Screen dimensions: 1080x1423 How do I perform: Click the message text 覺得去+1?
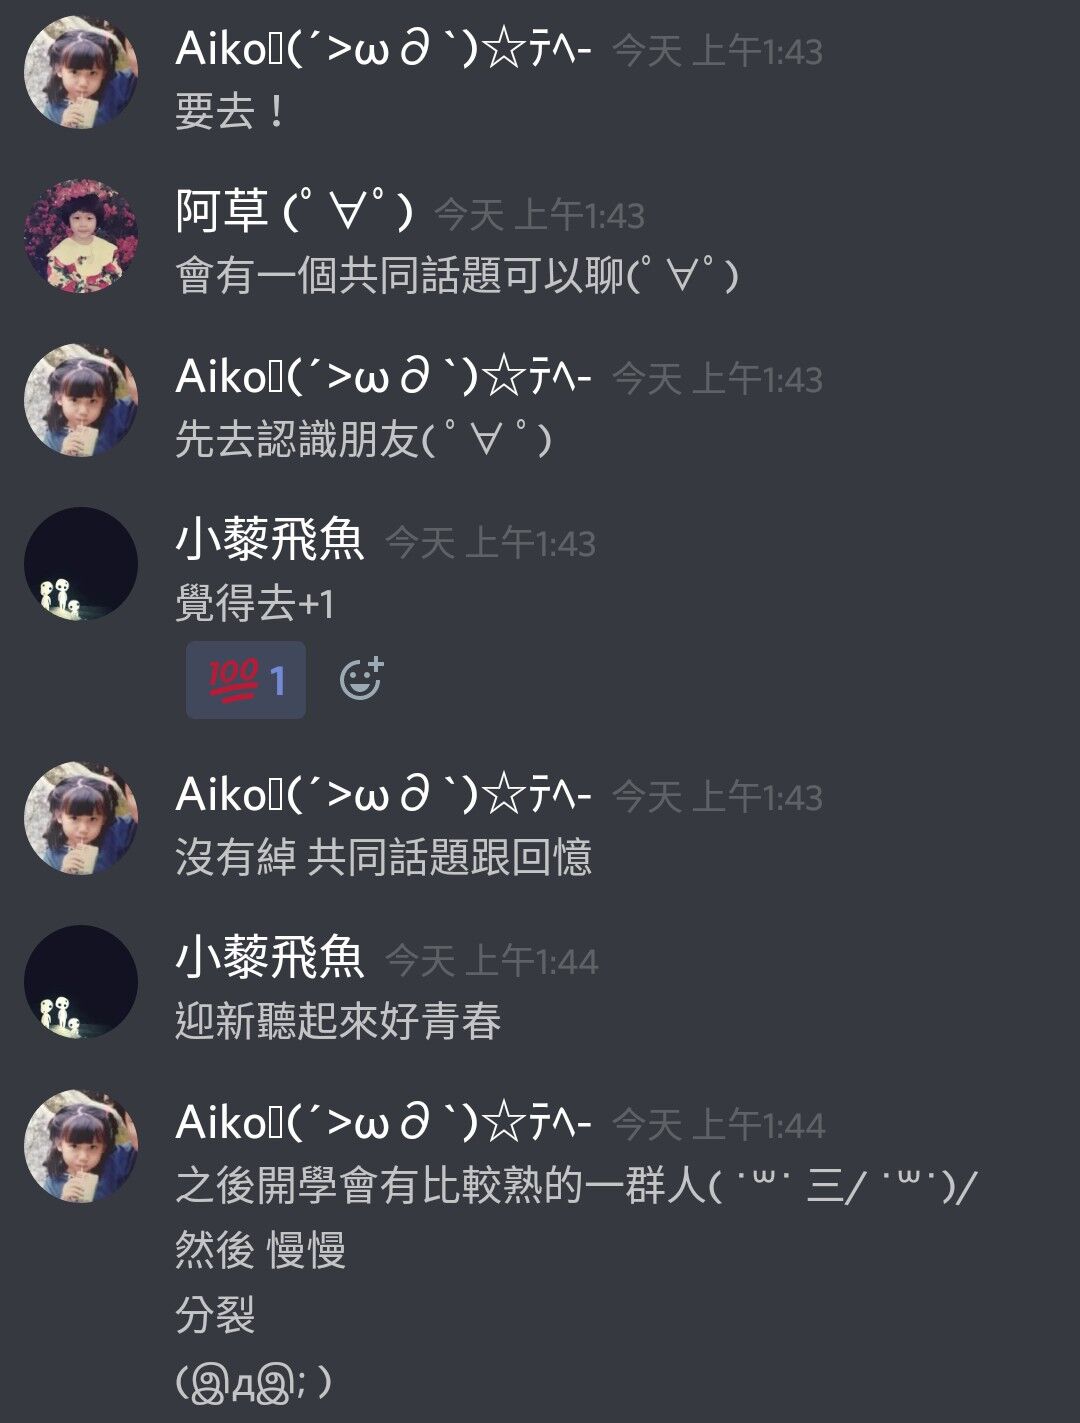coord(255,603)
